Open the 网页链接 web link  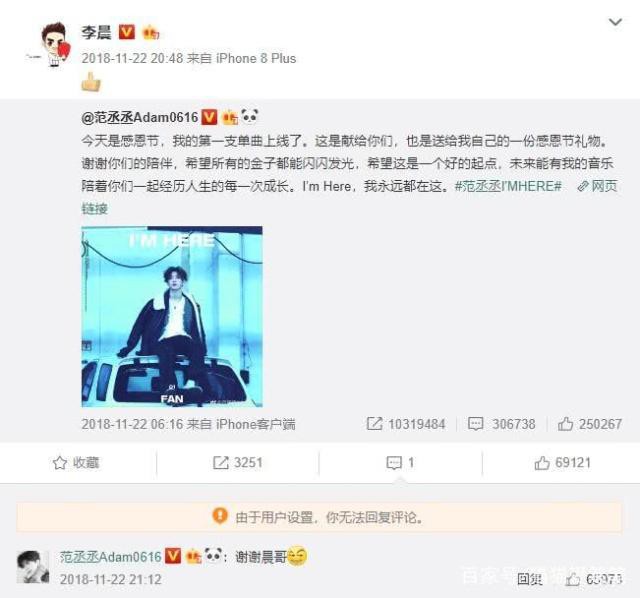click(597, 186)
